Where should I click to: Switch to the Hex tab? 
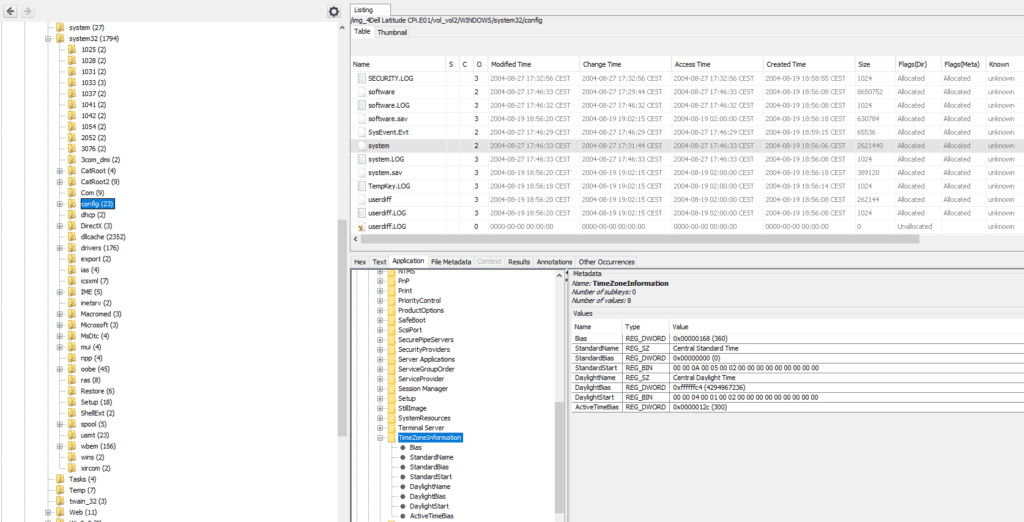point(360,261)
